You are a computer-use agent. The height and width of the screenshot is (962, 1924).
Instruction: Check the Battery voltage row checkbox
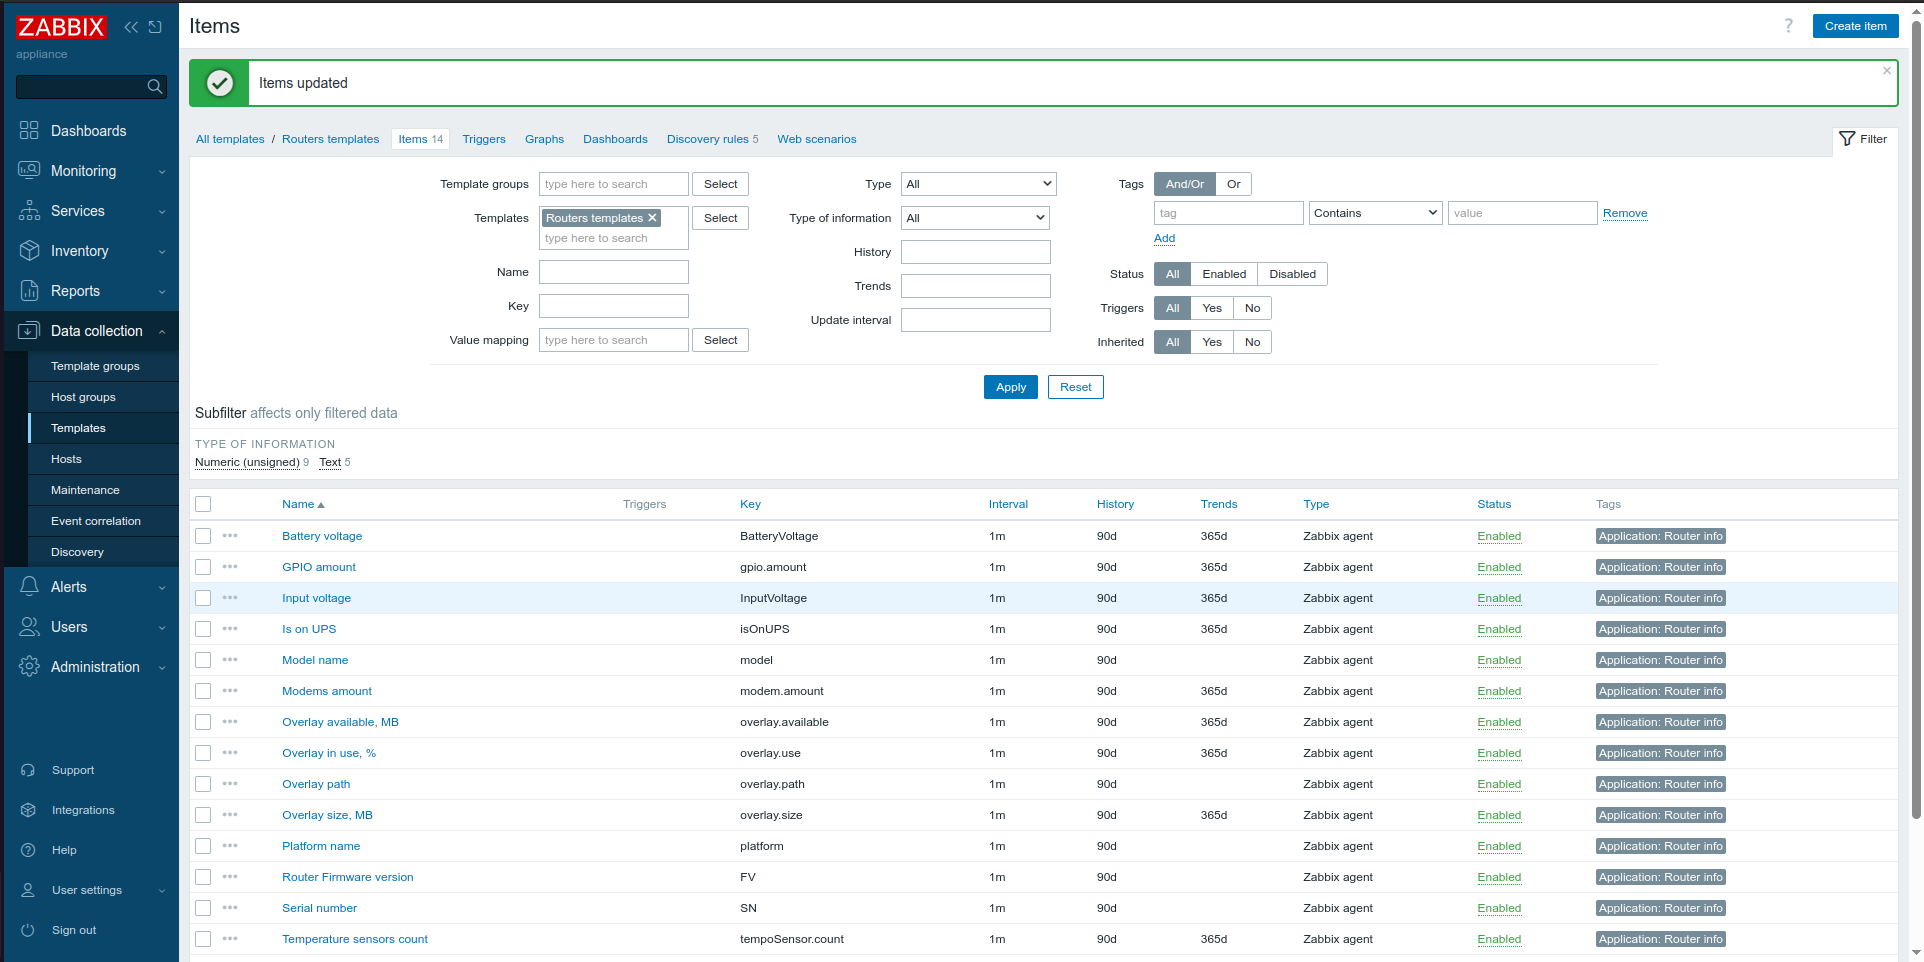click(x=203, y=536)
